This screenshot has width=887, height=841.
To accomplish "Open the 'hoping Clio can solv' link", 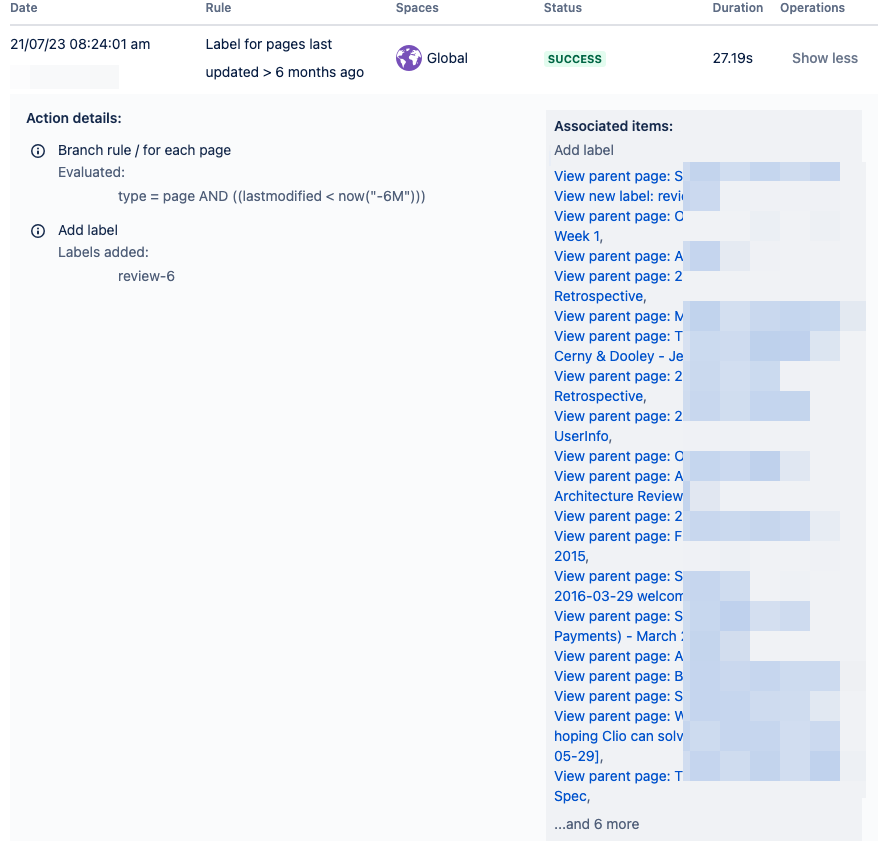I will pyautogui.click(x=618, y=736).
